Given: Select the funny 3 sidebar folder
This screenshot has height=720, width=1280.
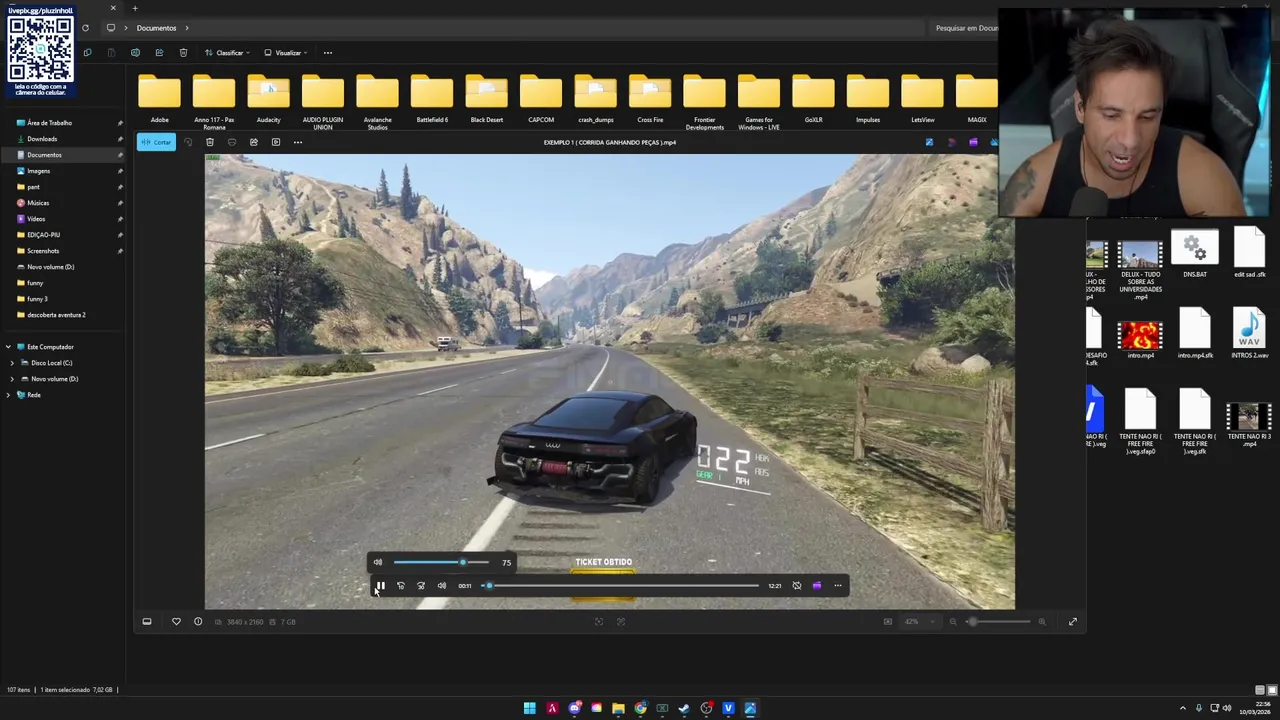Looking at the screenshot, I should 37,299.
